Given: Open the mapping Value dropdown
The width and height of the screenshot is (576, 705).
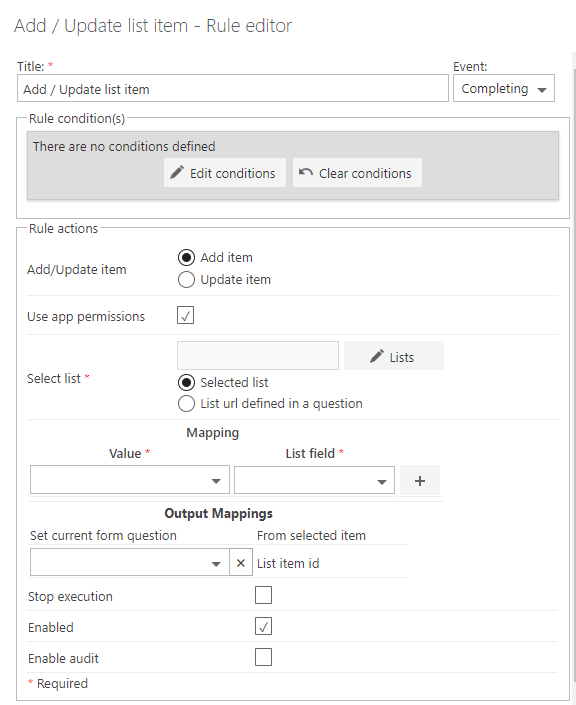Looking at the screenshot, I should point(129,480).
